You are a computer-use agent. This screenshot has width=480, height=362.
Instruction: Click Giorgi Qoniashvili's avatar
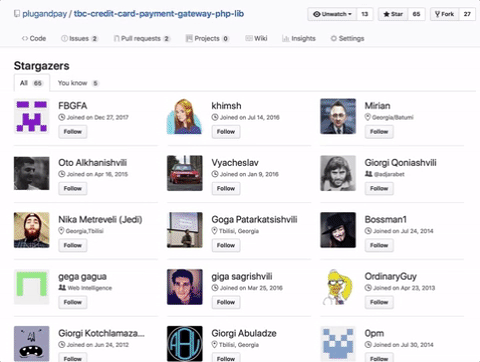coord(338,173)
